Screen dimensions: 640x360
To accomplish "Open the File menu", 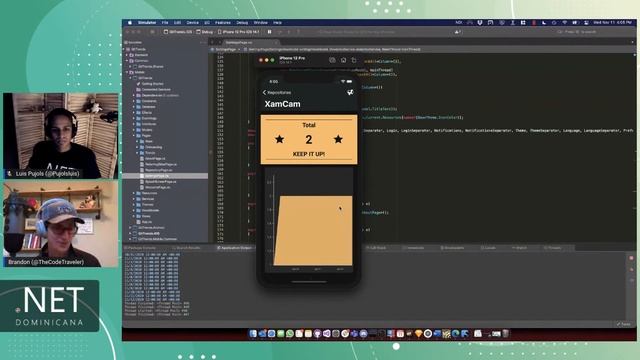I will point(165,23).
